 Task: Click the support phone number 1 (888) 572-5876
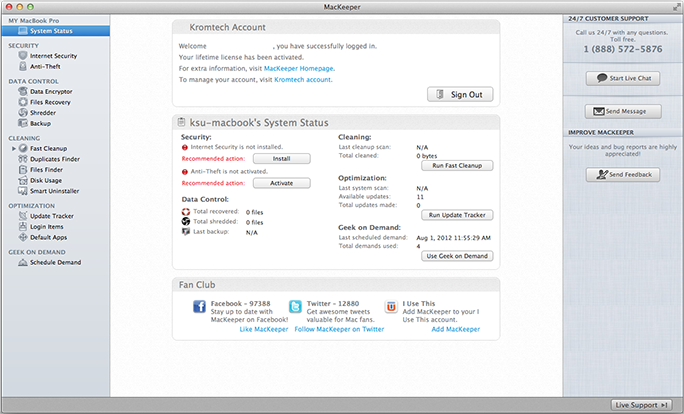click(623, 49)
